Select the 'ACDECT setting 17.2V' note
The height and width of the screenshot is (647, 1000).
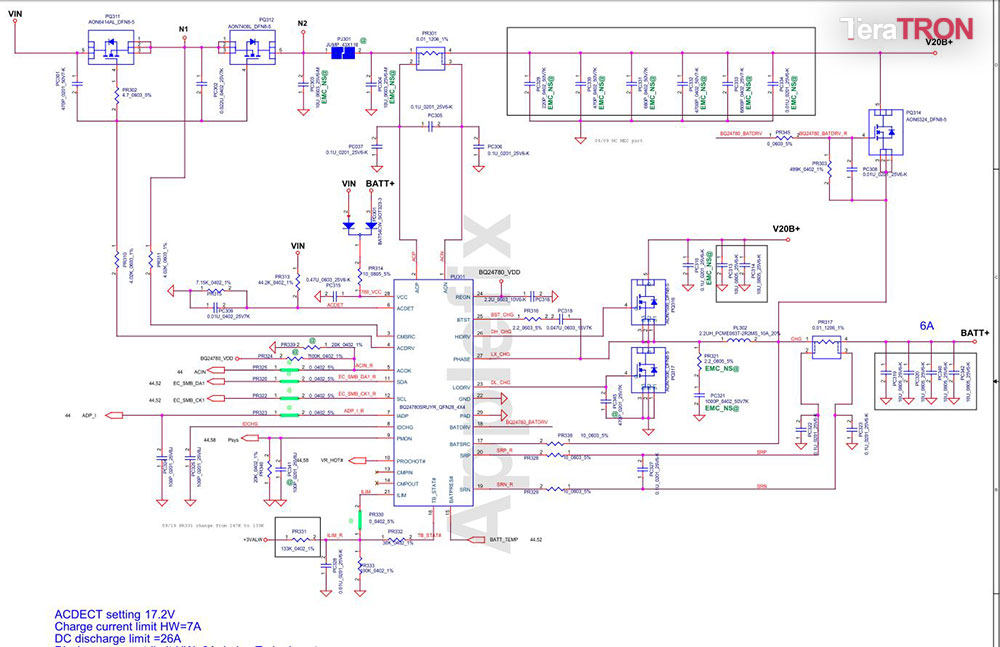point(115,614)
